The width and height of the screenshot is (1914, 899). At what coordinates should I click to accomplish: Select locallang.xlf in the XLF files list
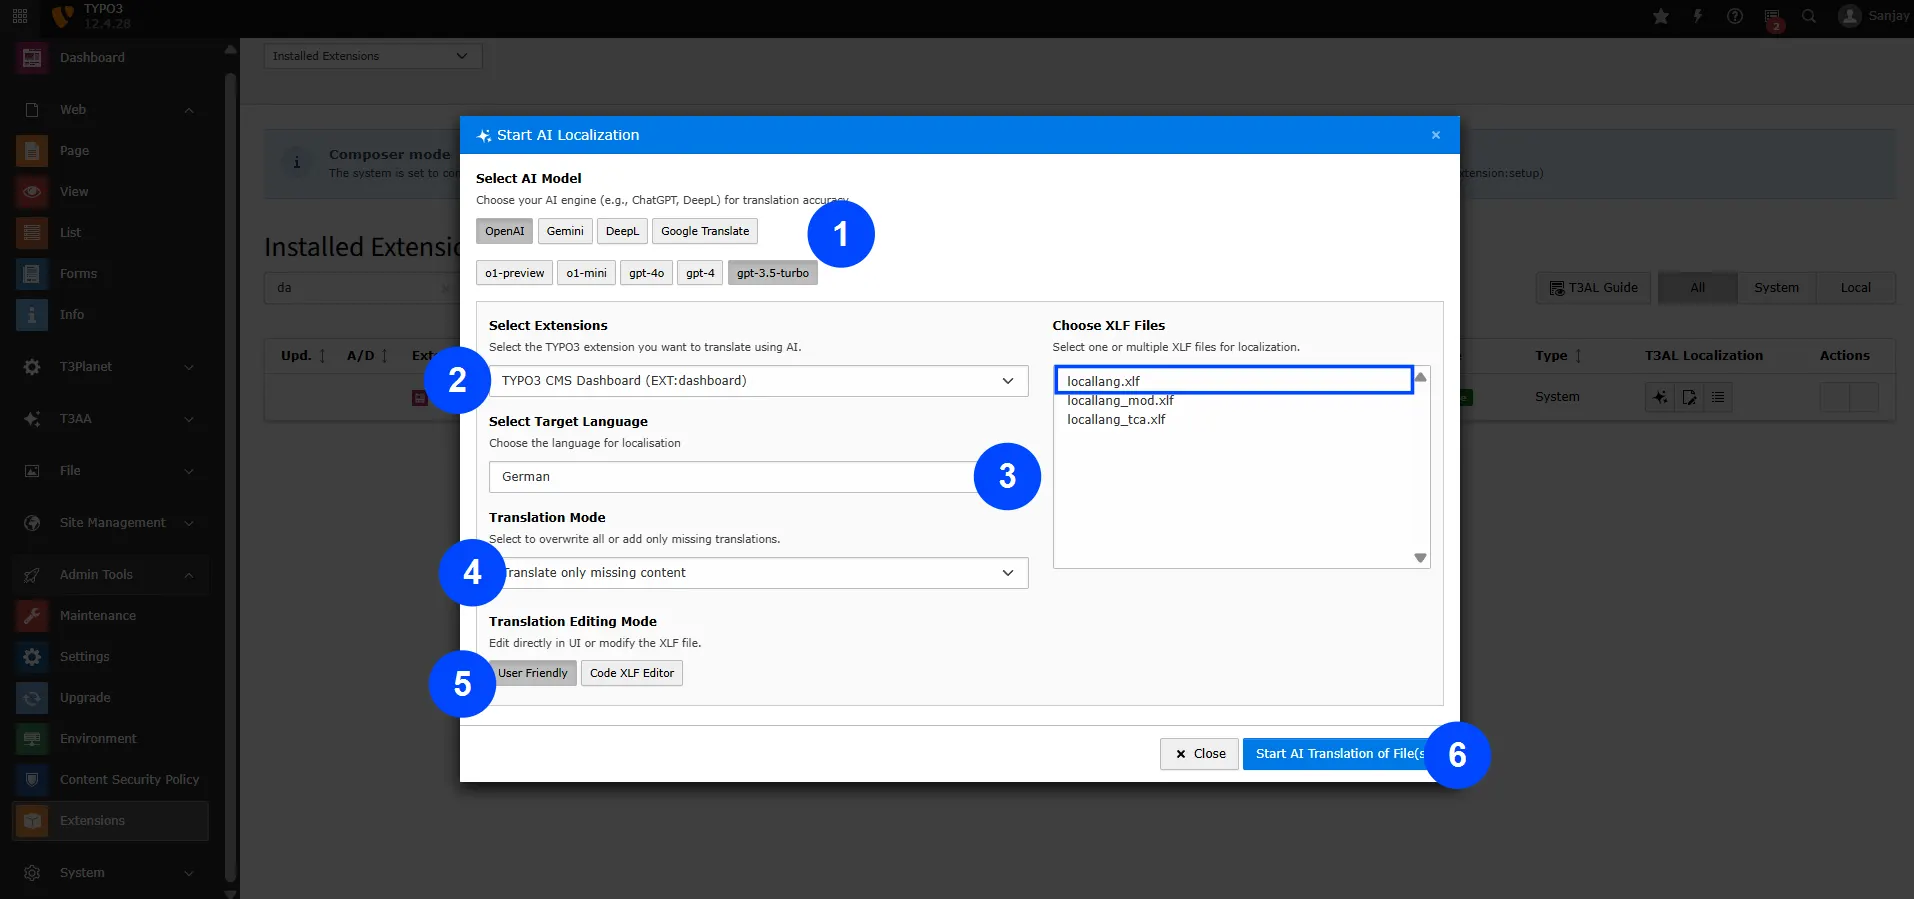(x=1234, y=380)
